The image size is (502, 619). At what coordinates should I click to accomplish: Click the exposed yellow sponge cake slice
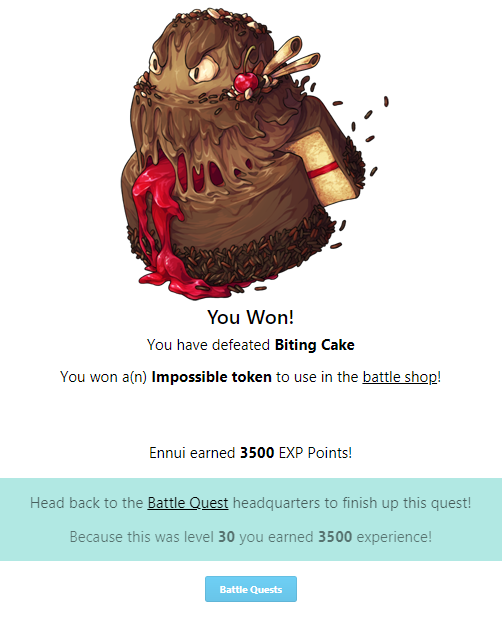tap(327, 169)
